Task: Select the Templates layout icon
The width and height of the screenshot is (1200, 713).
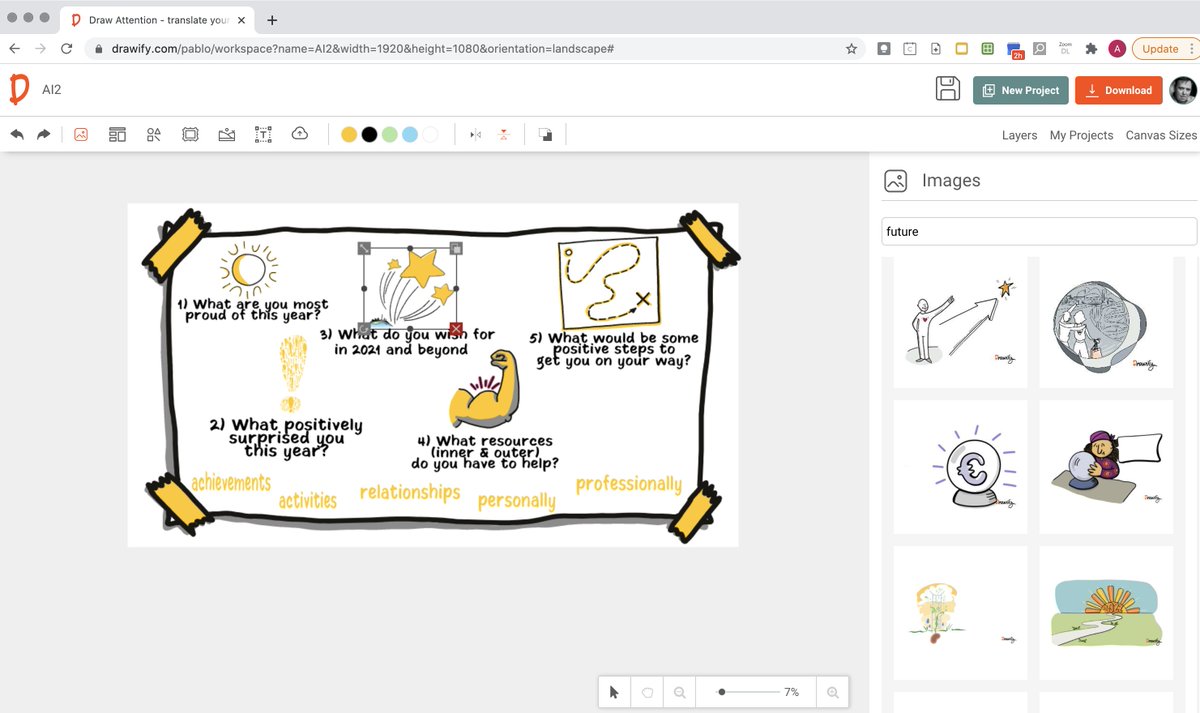Action: click(x=117, y=134)
